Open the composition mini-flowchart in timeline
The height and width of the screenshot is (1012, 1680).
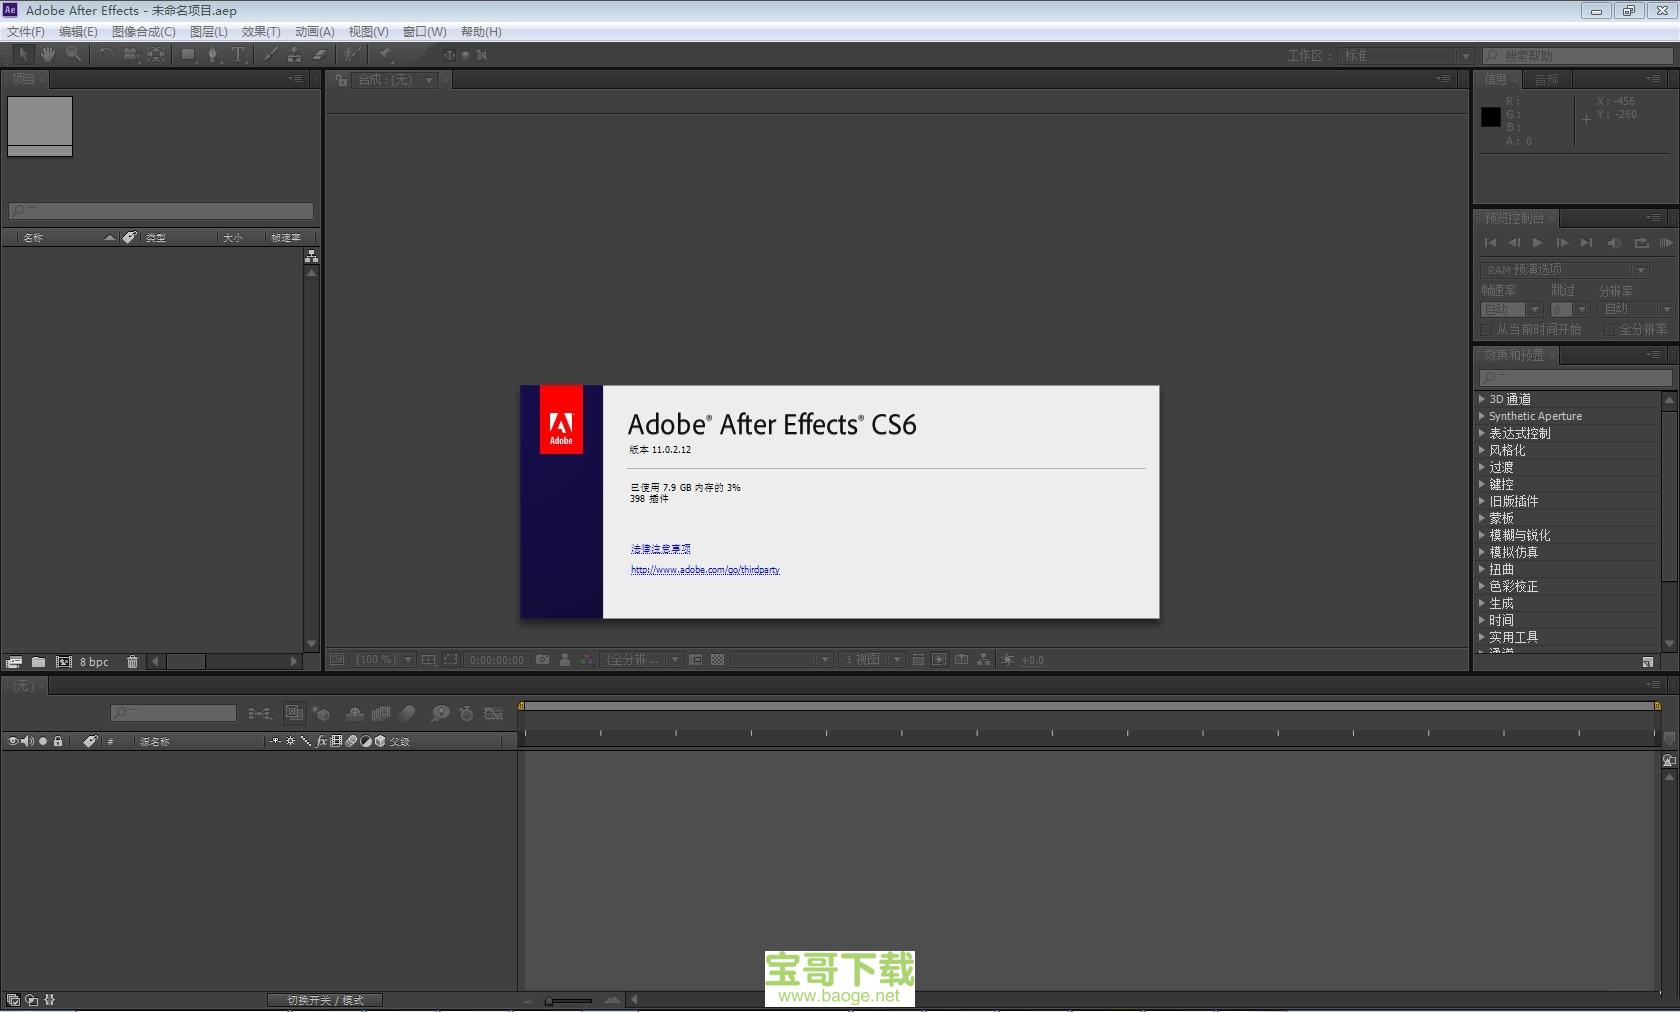tap(260, 713)
